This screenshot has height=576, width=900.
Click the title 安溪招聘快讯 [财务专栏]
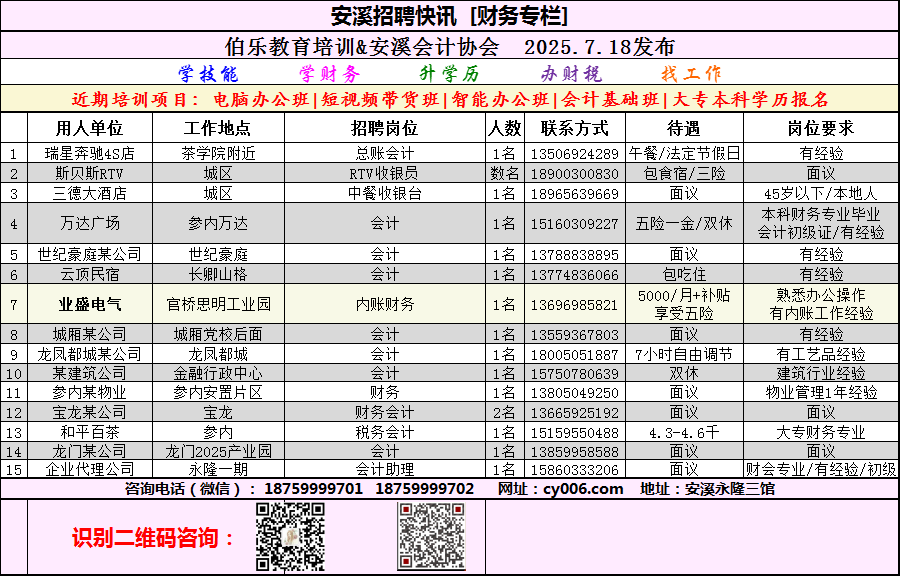pyautogui.click(x=450, y=17)
